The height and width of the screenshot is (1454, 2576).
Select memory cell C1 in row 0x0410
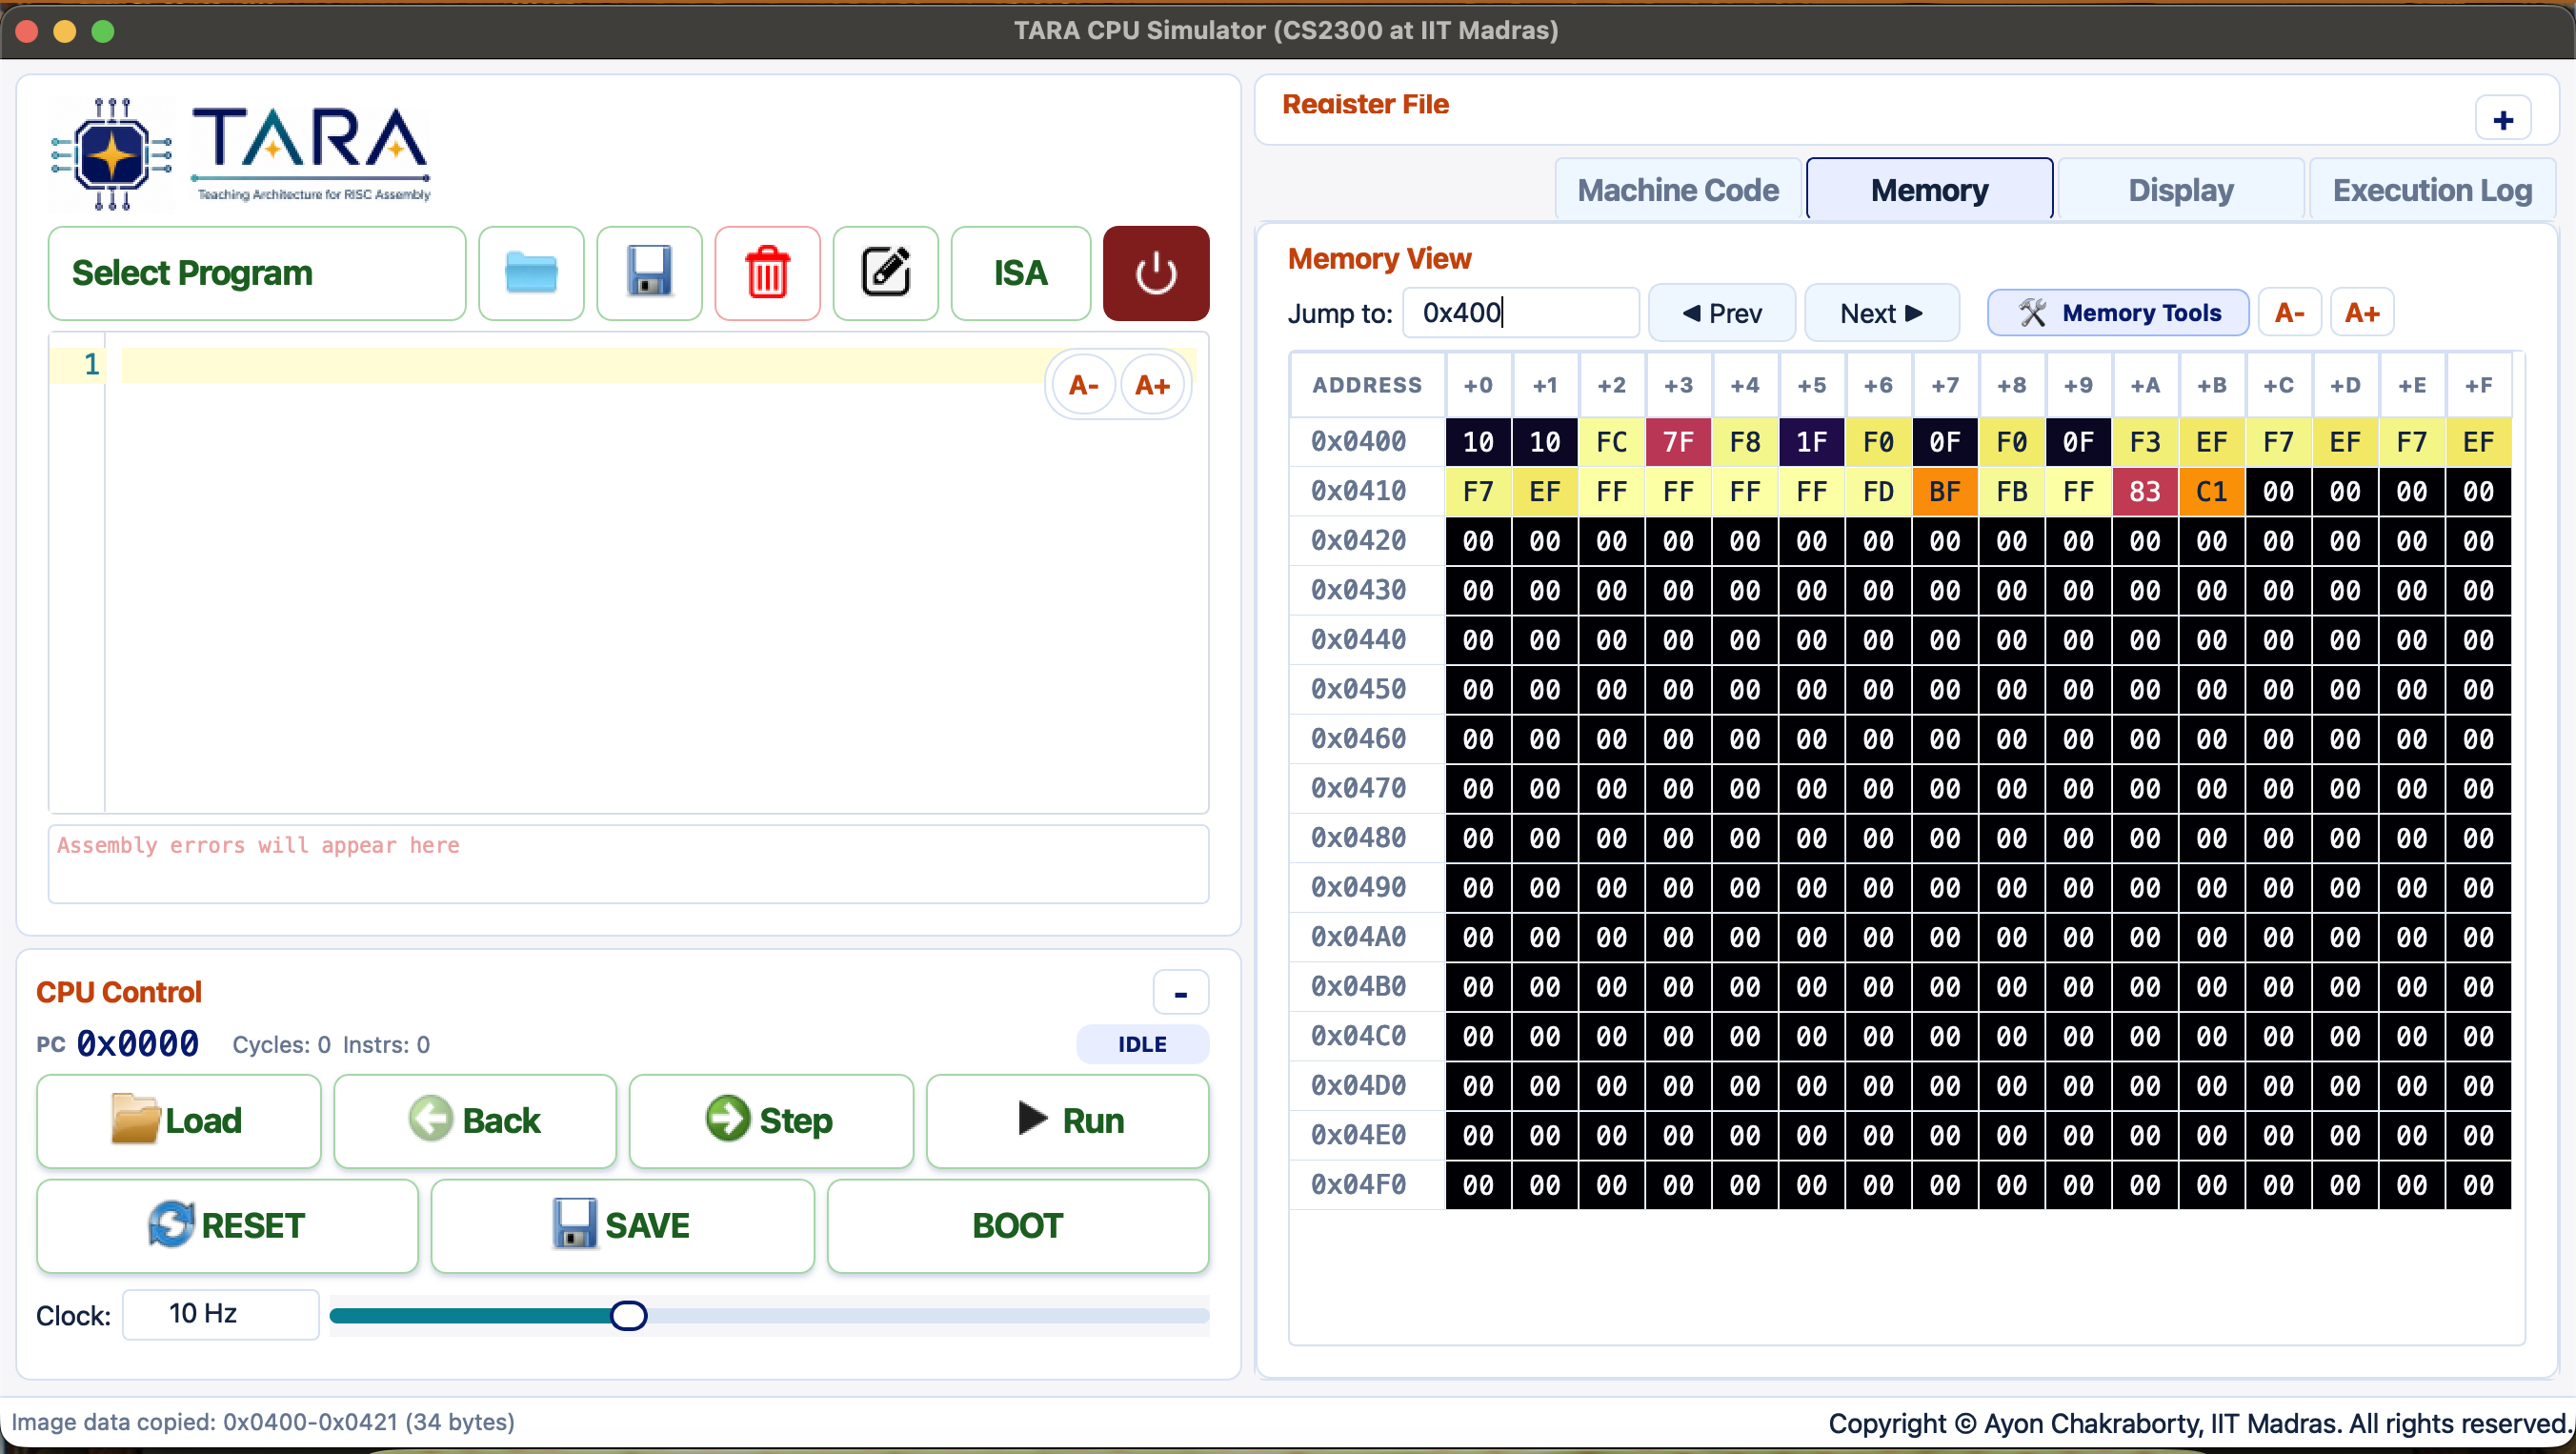point(2211,492)
